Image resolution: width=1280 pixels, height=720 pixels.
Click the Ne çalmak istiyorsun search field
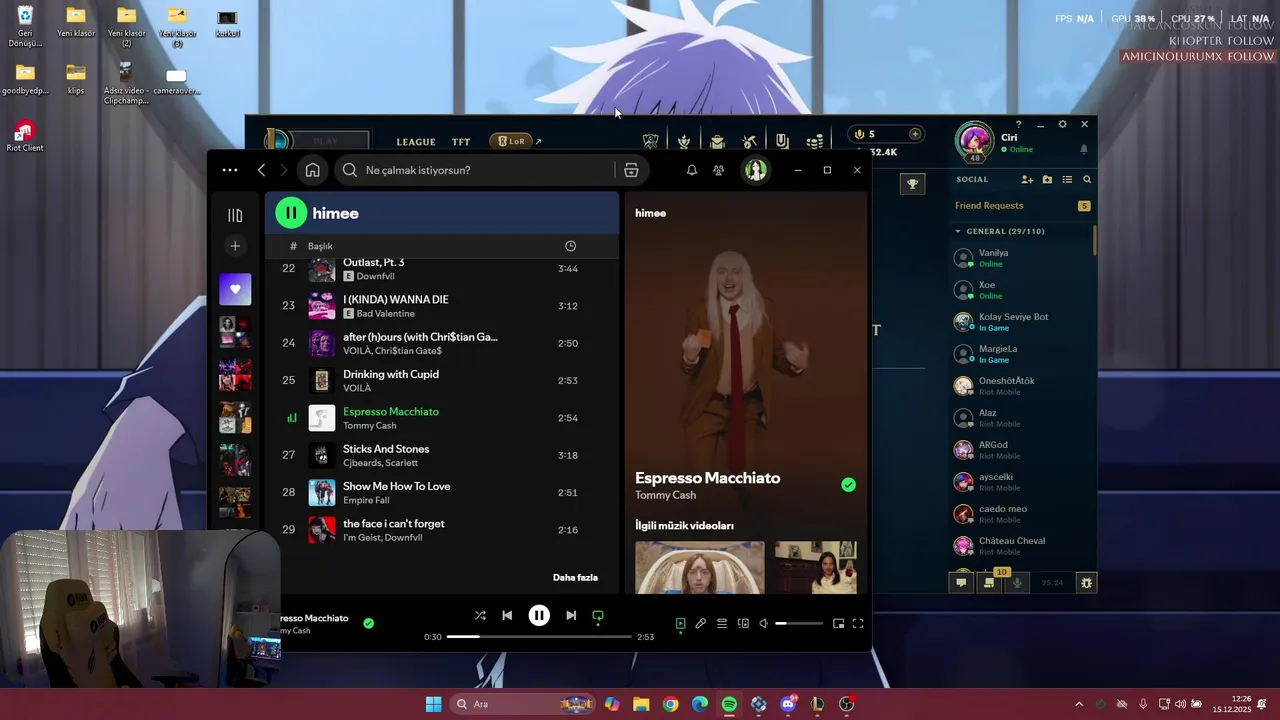pyautogui.click(x=473, y=170)
